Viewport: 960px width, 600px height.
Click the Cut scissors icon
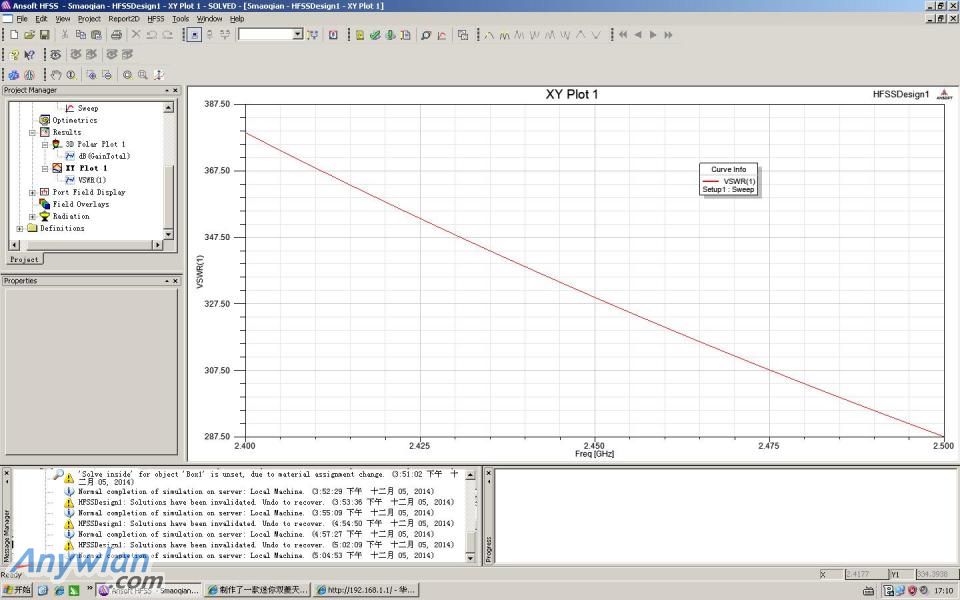(65, 35)
